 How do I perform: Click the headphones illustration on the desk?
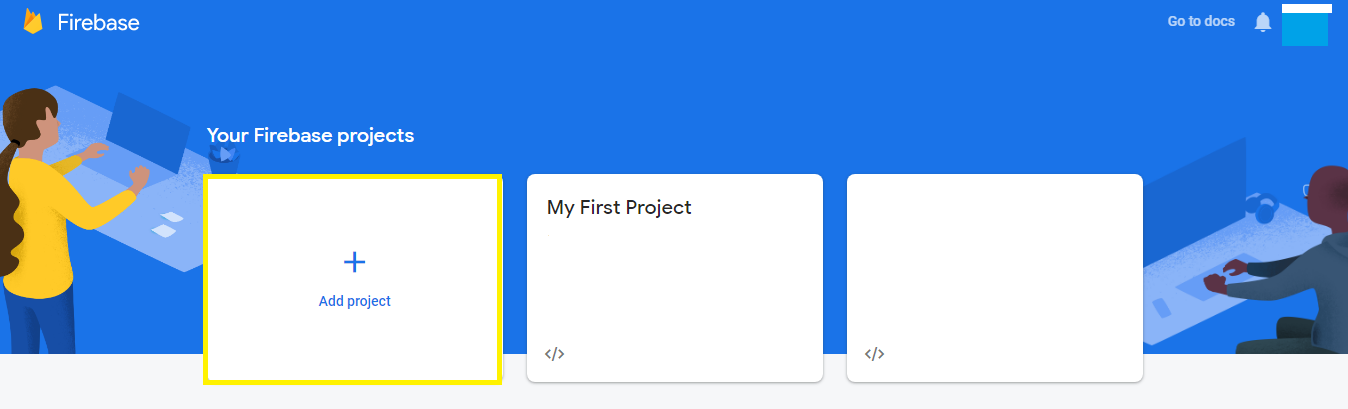pyautogui.click(x=1263, y=209)
